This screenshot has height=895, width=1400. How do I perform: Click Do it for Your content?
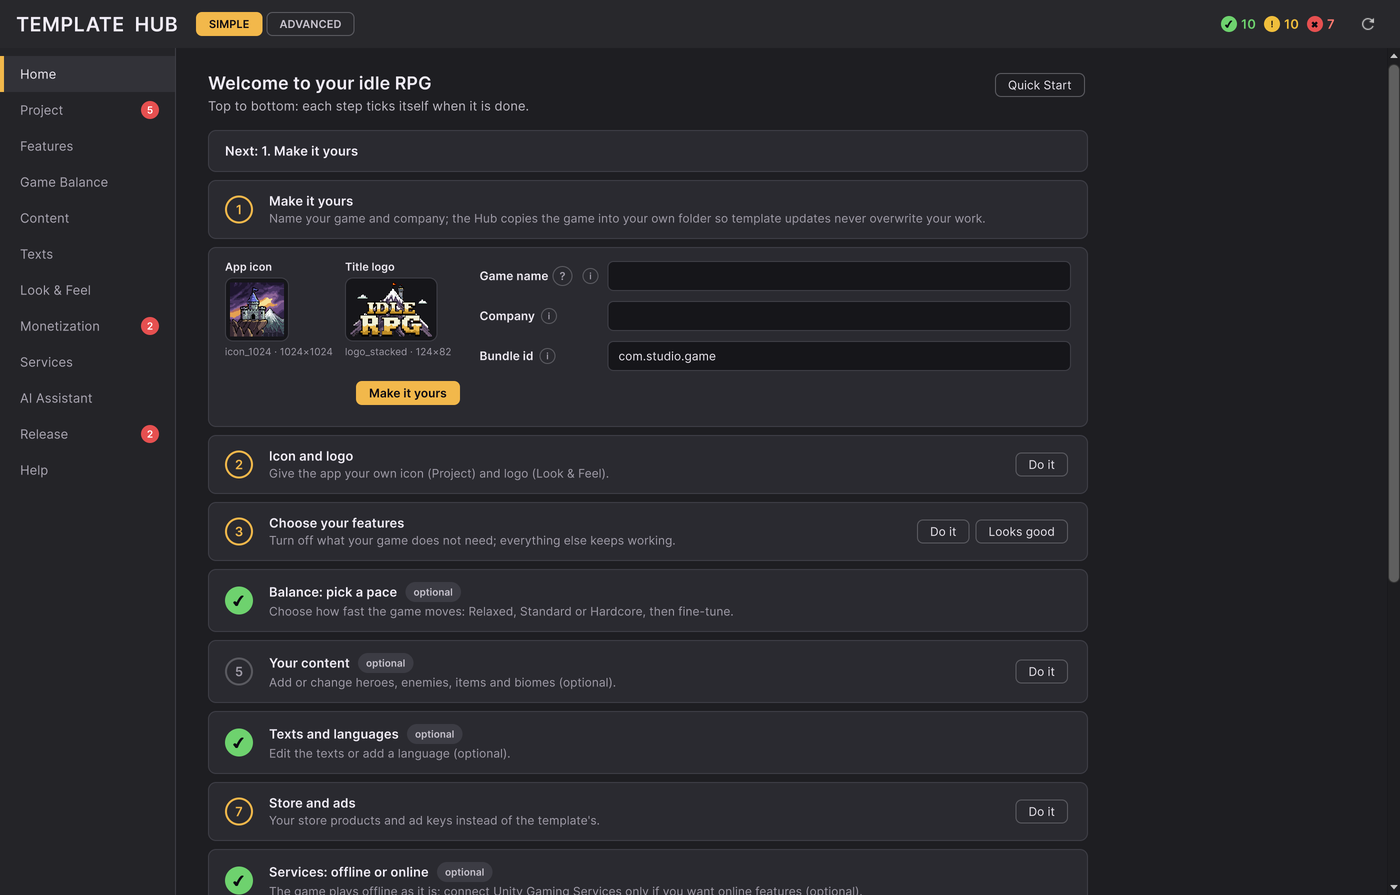pos(1041,671)
